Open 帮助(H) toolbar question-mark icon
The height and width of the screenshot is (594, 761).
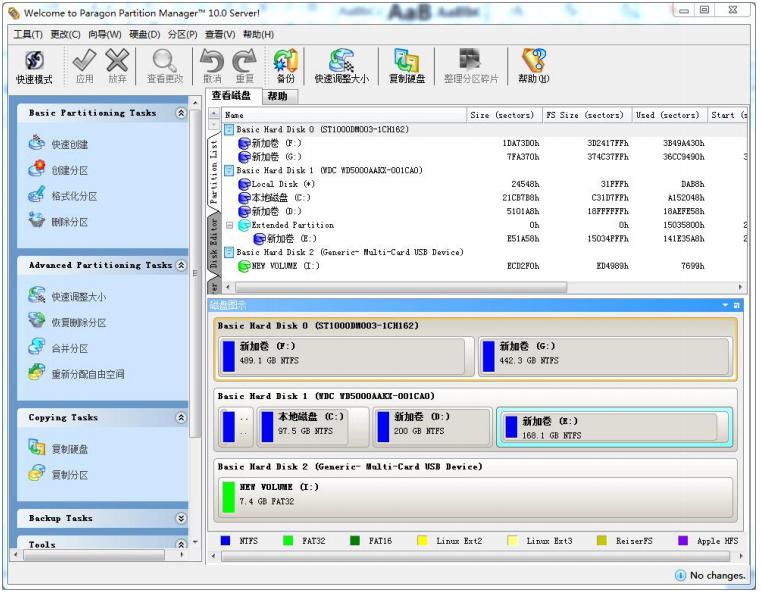(x=533, y=67)
